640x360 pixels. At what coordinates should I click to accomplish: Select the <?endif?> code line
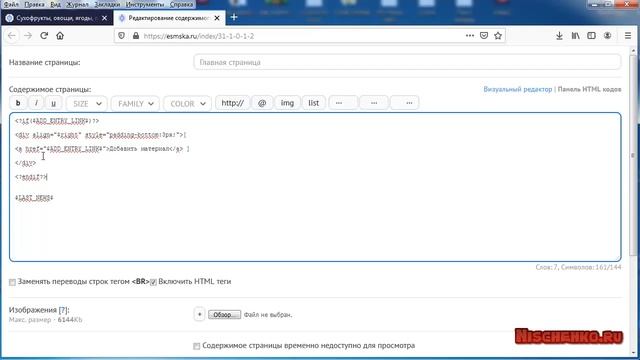(x=31, y=177)
